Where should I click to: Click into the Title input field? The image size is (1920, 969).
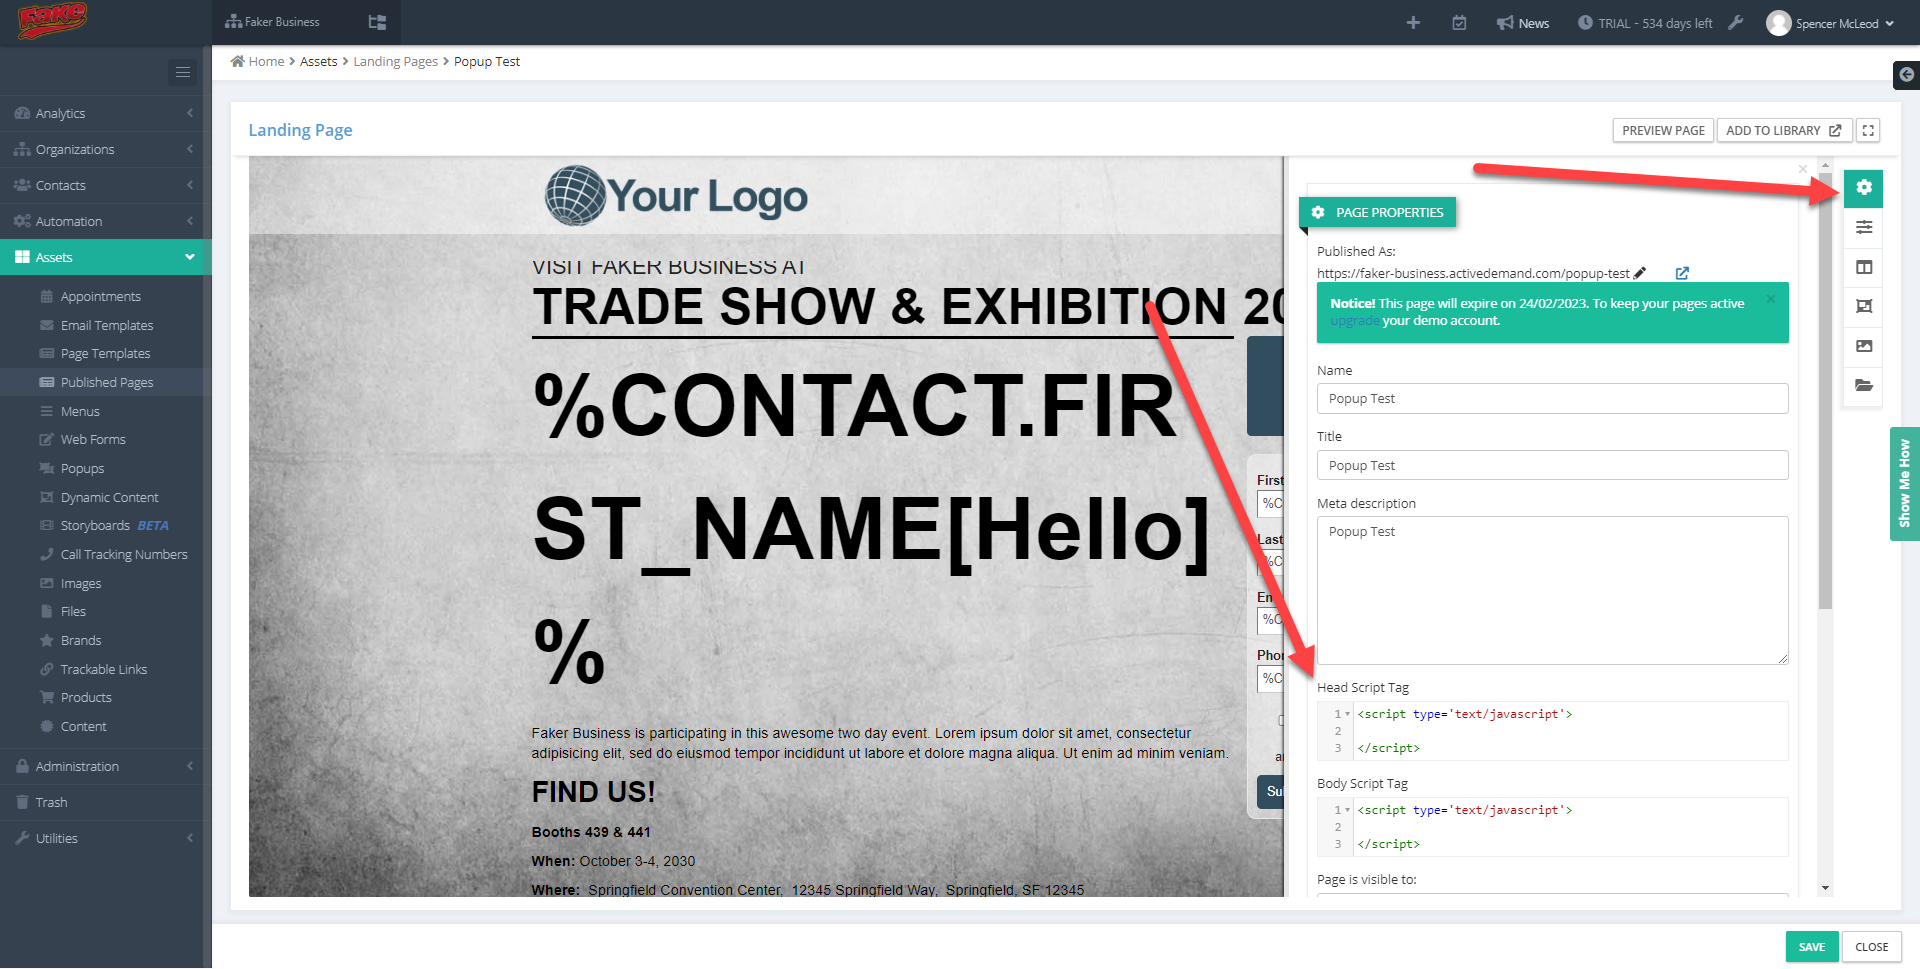pyautogui.click(x=1552, y=466)
